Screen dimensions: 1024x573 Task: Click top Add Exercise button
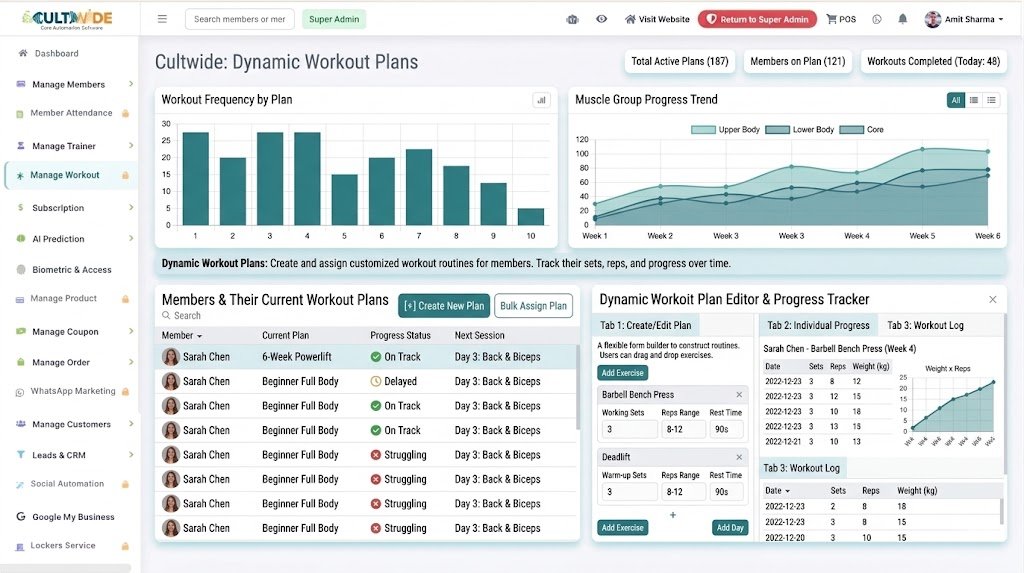622,373
